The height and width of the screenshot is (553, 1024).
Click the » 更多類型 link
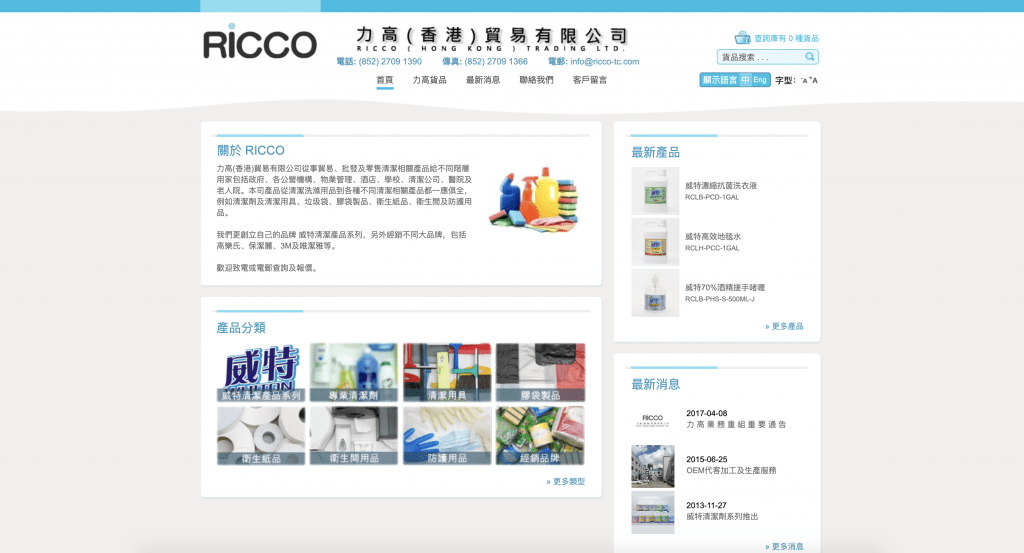pos(566,481)
